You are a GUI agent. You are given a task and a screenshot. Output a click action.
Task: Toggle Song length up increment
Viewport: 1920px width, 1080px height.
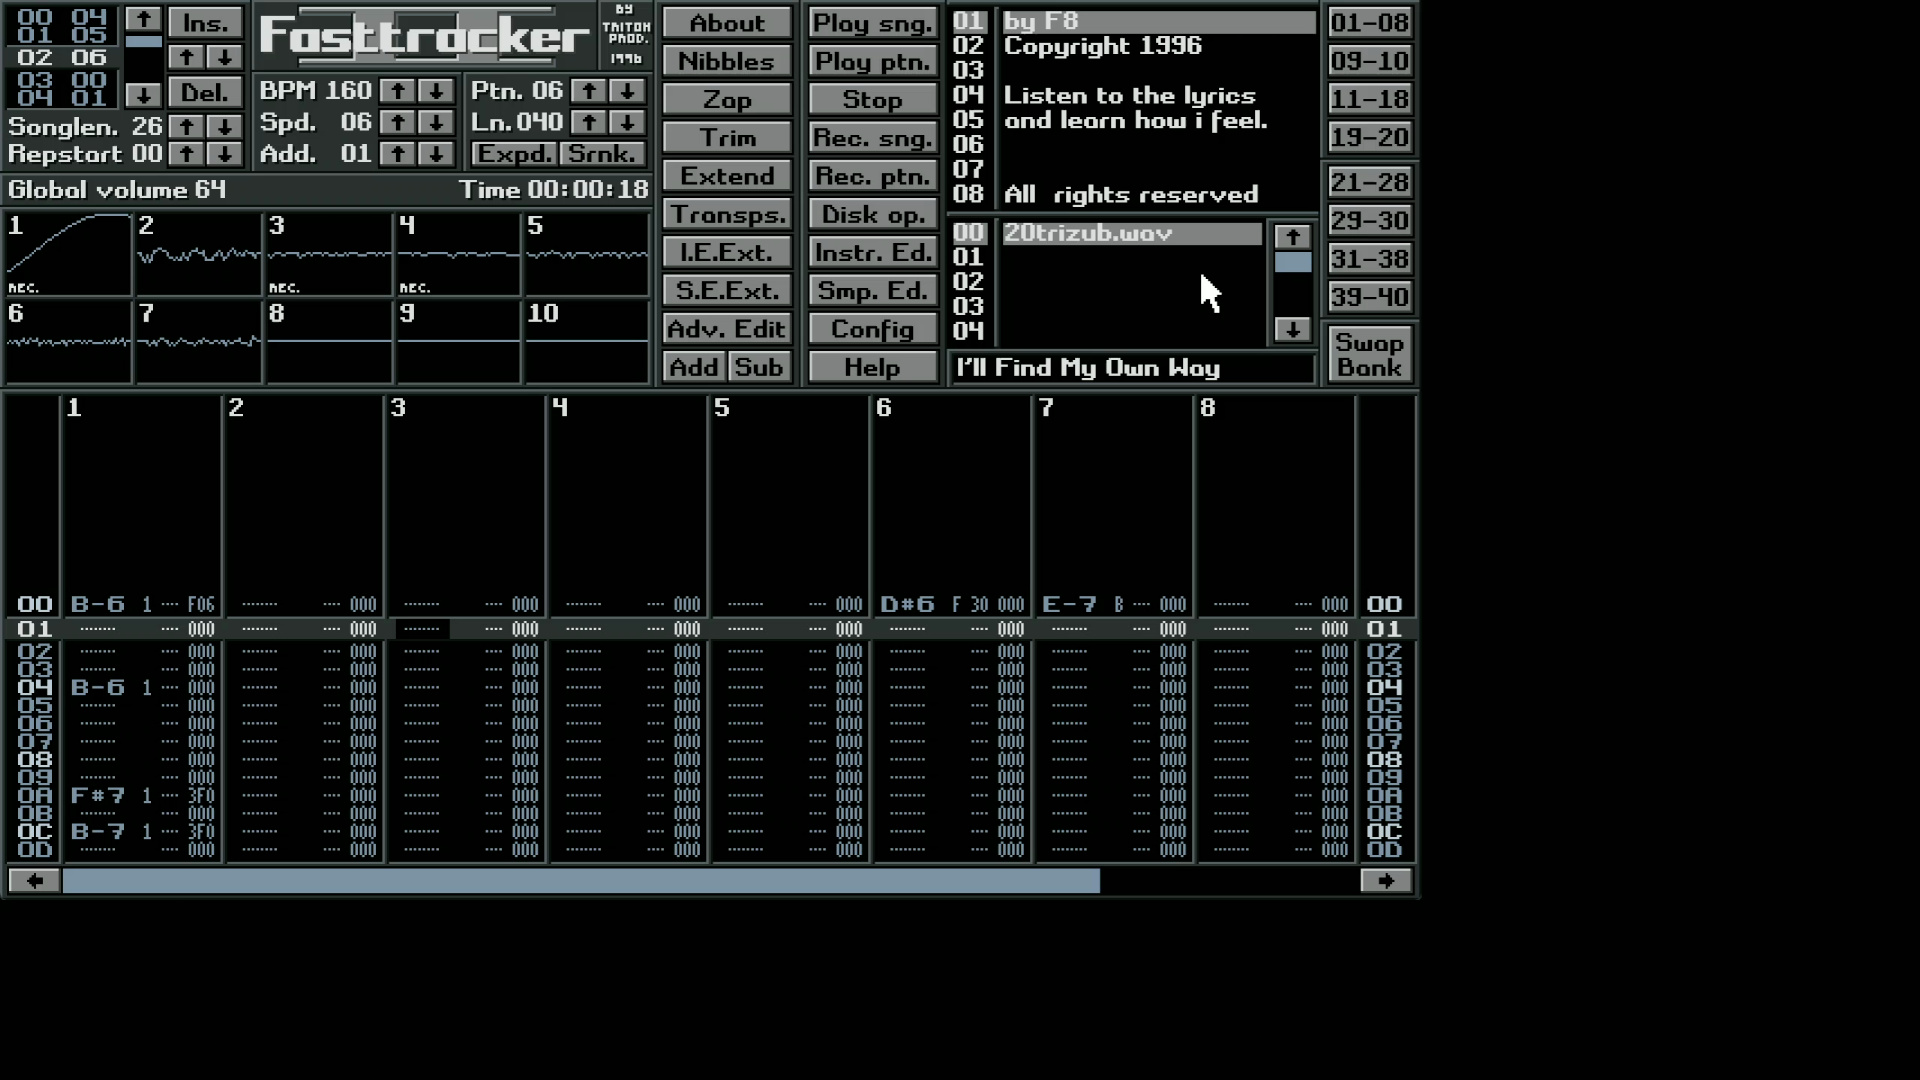tap(187, 124)
